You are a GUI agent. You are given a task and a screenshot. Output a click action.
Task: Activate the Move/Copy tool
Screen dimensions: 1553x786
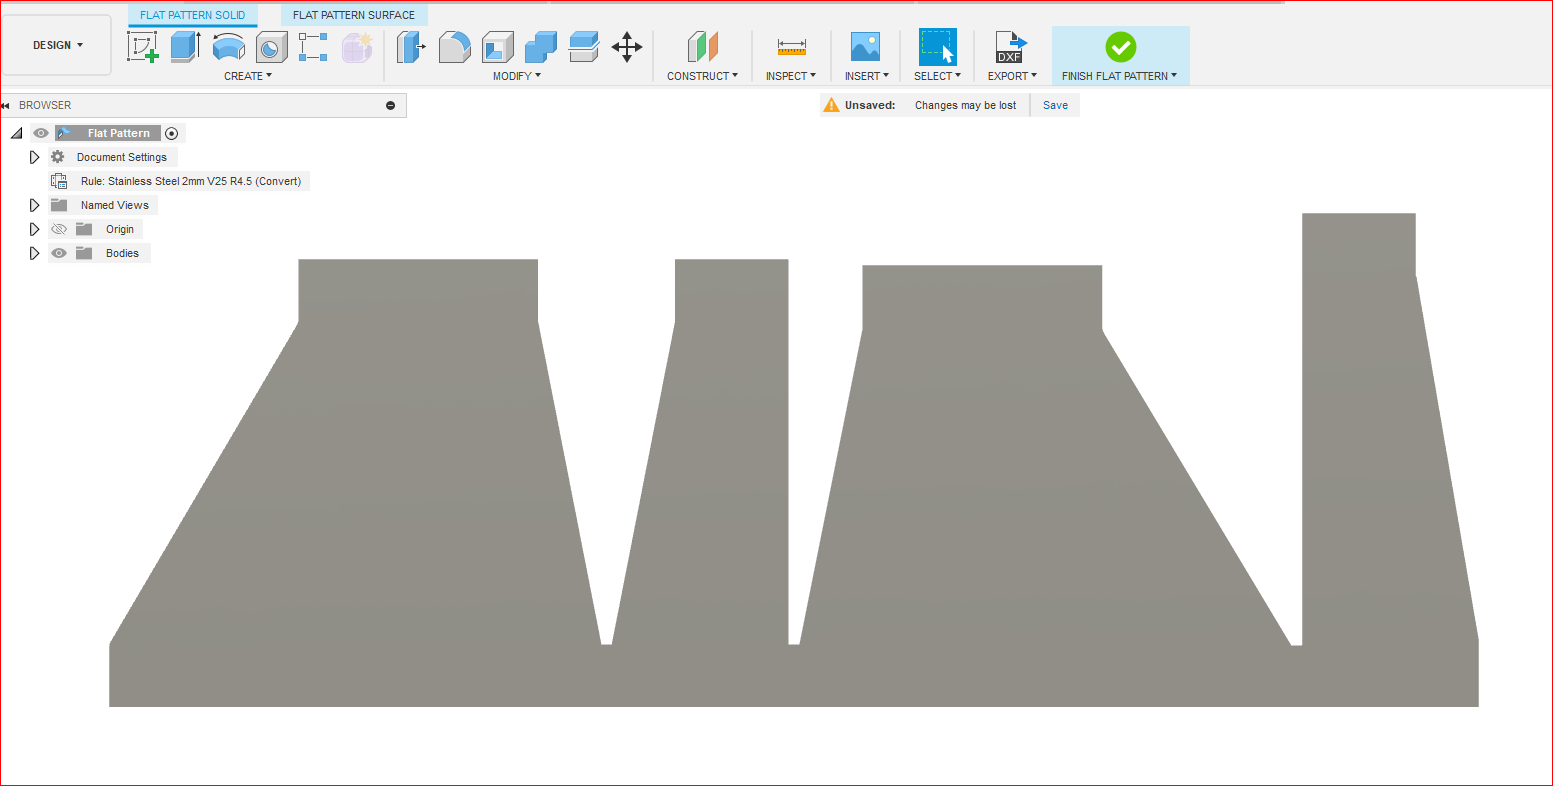[x=627, y=46]
